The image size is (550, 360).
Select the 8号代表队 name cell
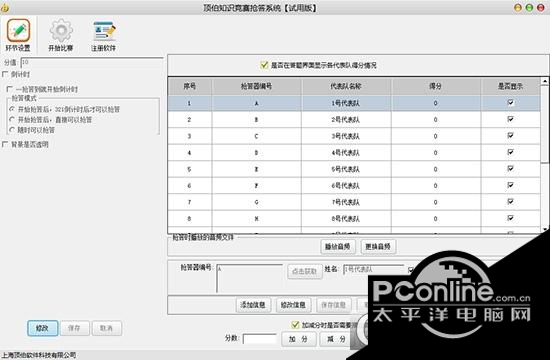(346, 219)
